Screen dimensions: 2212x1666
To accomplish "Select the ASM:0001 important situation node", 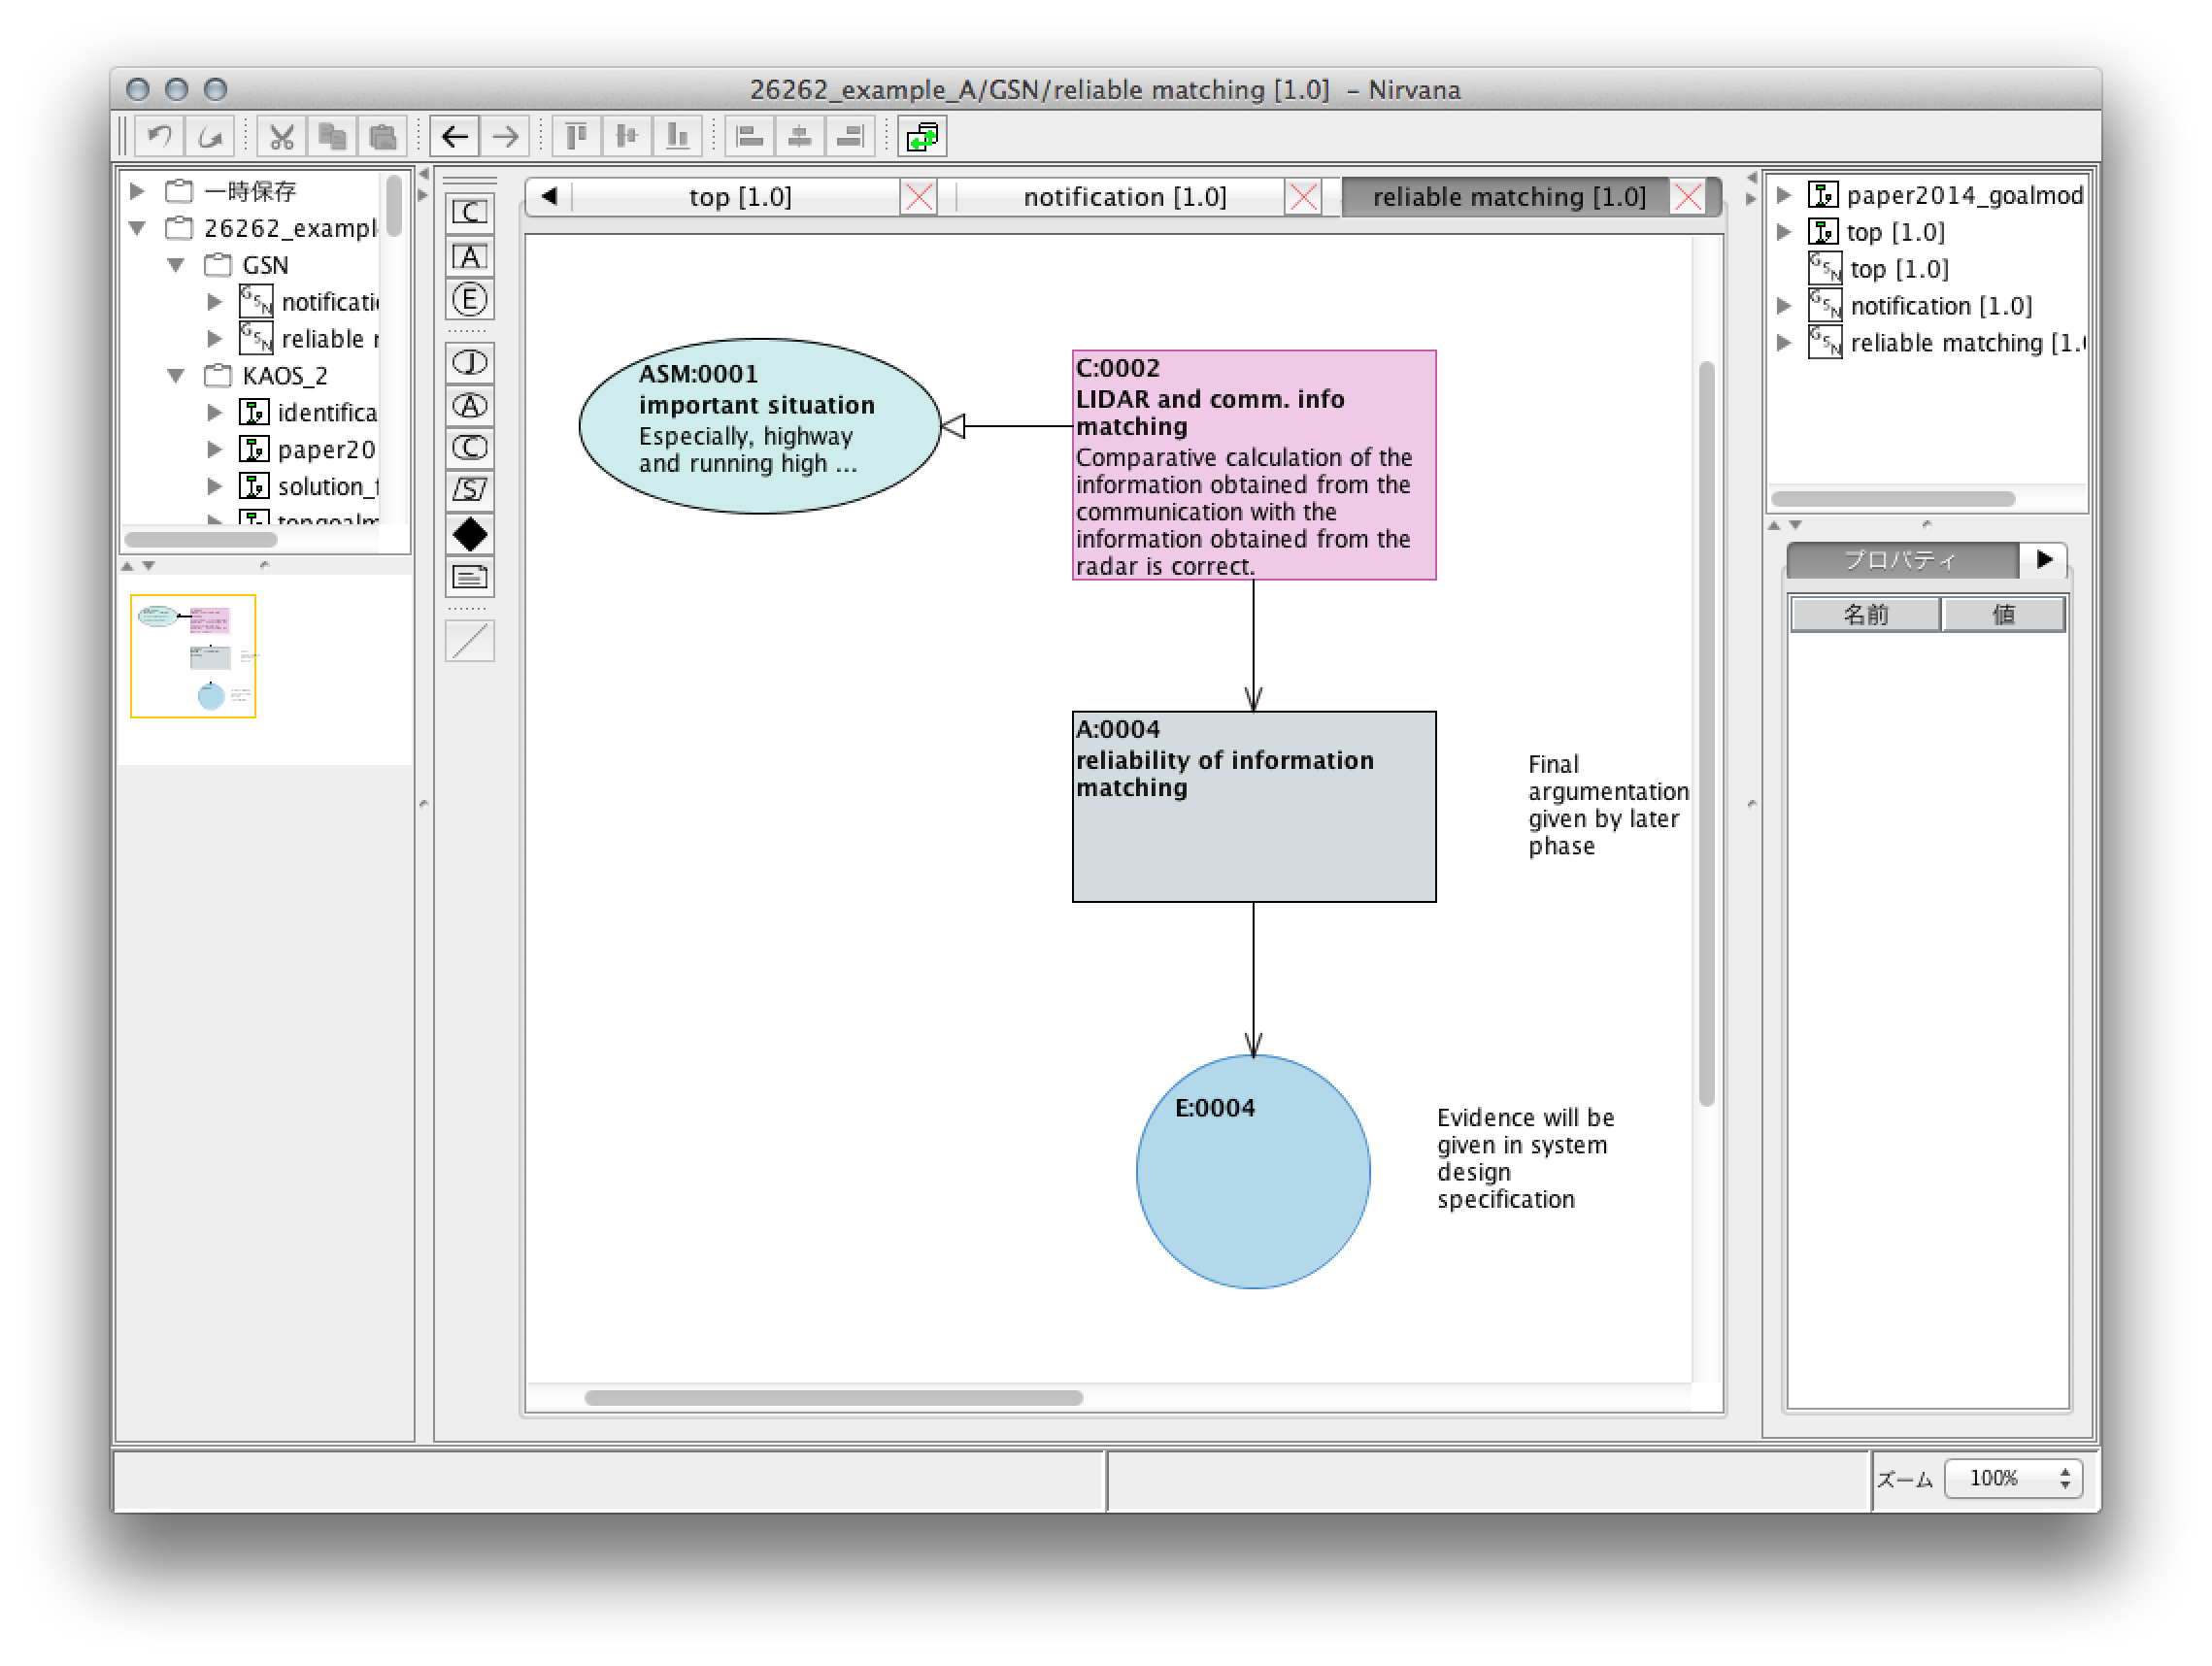I will (760, 426).
